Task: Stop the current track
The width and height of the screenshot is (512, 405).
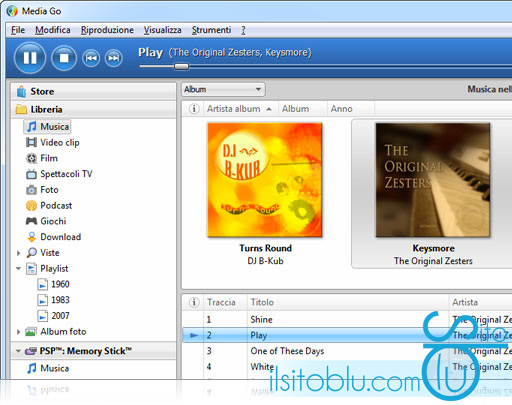Action: pos(64,58)
